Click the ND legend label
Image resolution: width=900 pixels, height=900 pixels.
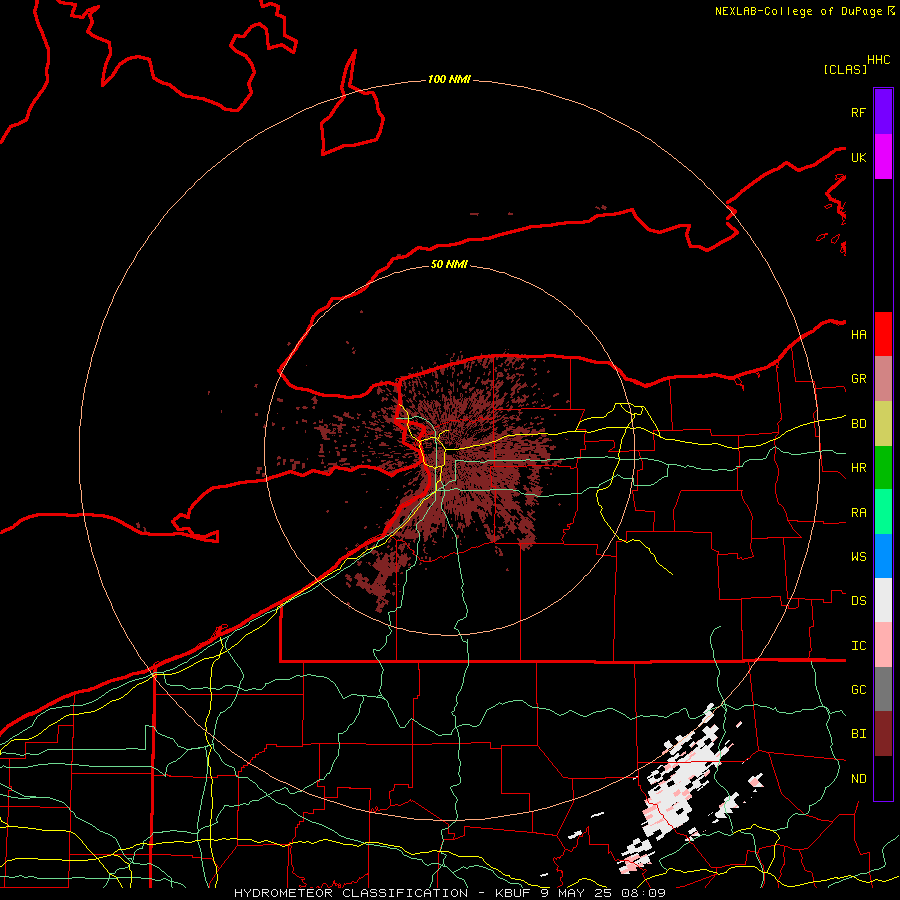tap(859, 779)
